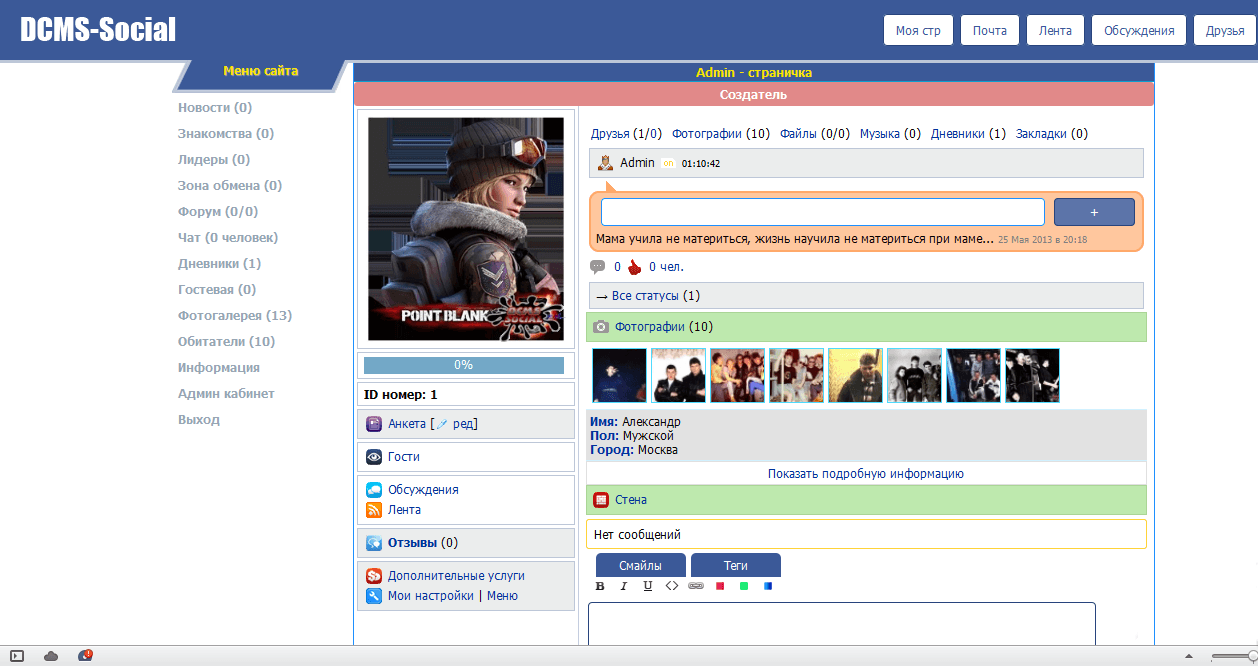The image size is (1258, 666).
Task: Click the DCMS-Social site logo
Action: tap(98, 30)
